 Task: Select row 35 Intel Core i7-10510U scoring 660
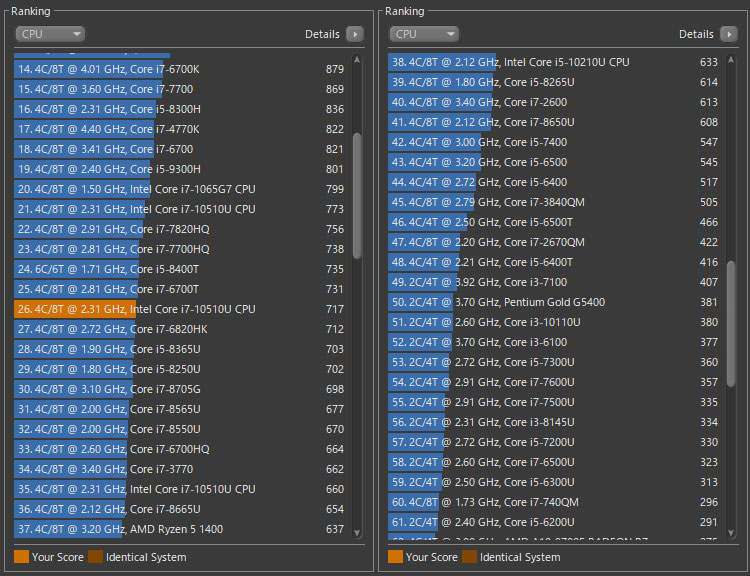tap(181, 489)
